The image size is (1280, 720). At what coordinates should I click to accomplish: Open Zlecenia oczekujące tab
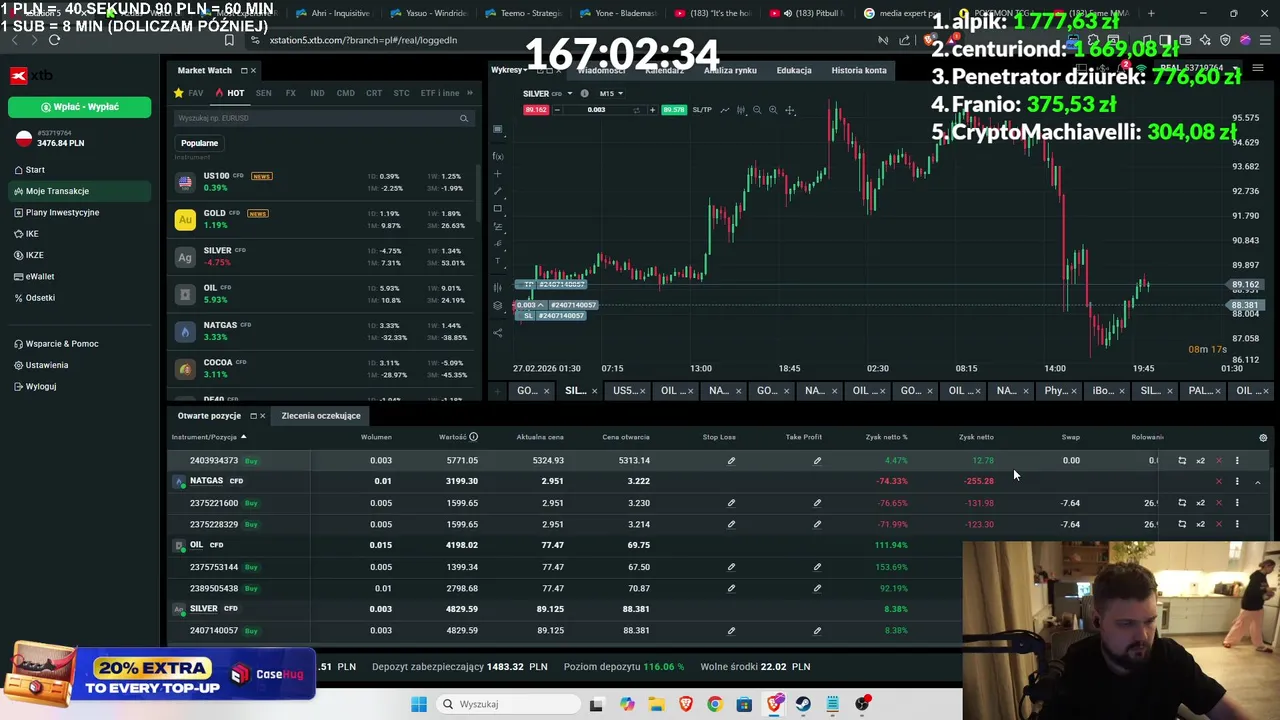pos(321,416)
